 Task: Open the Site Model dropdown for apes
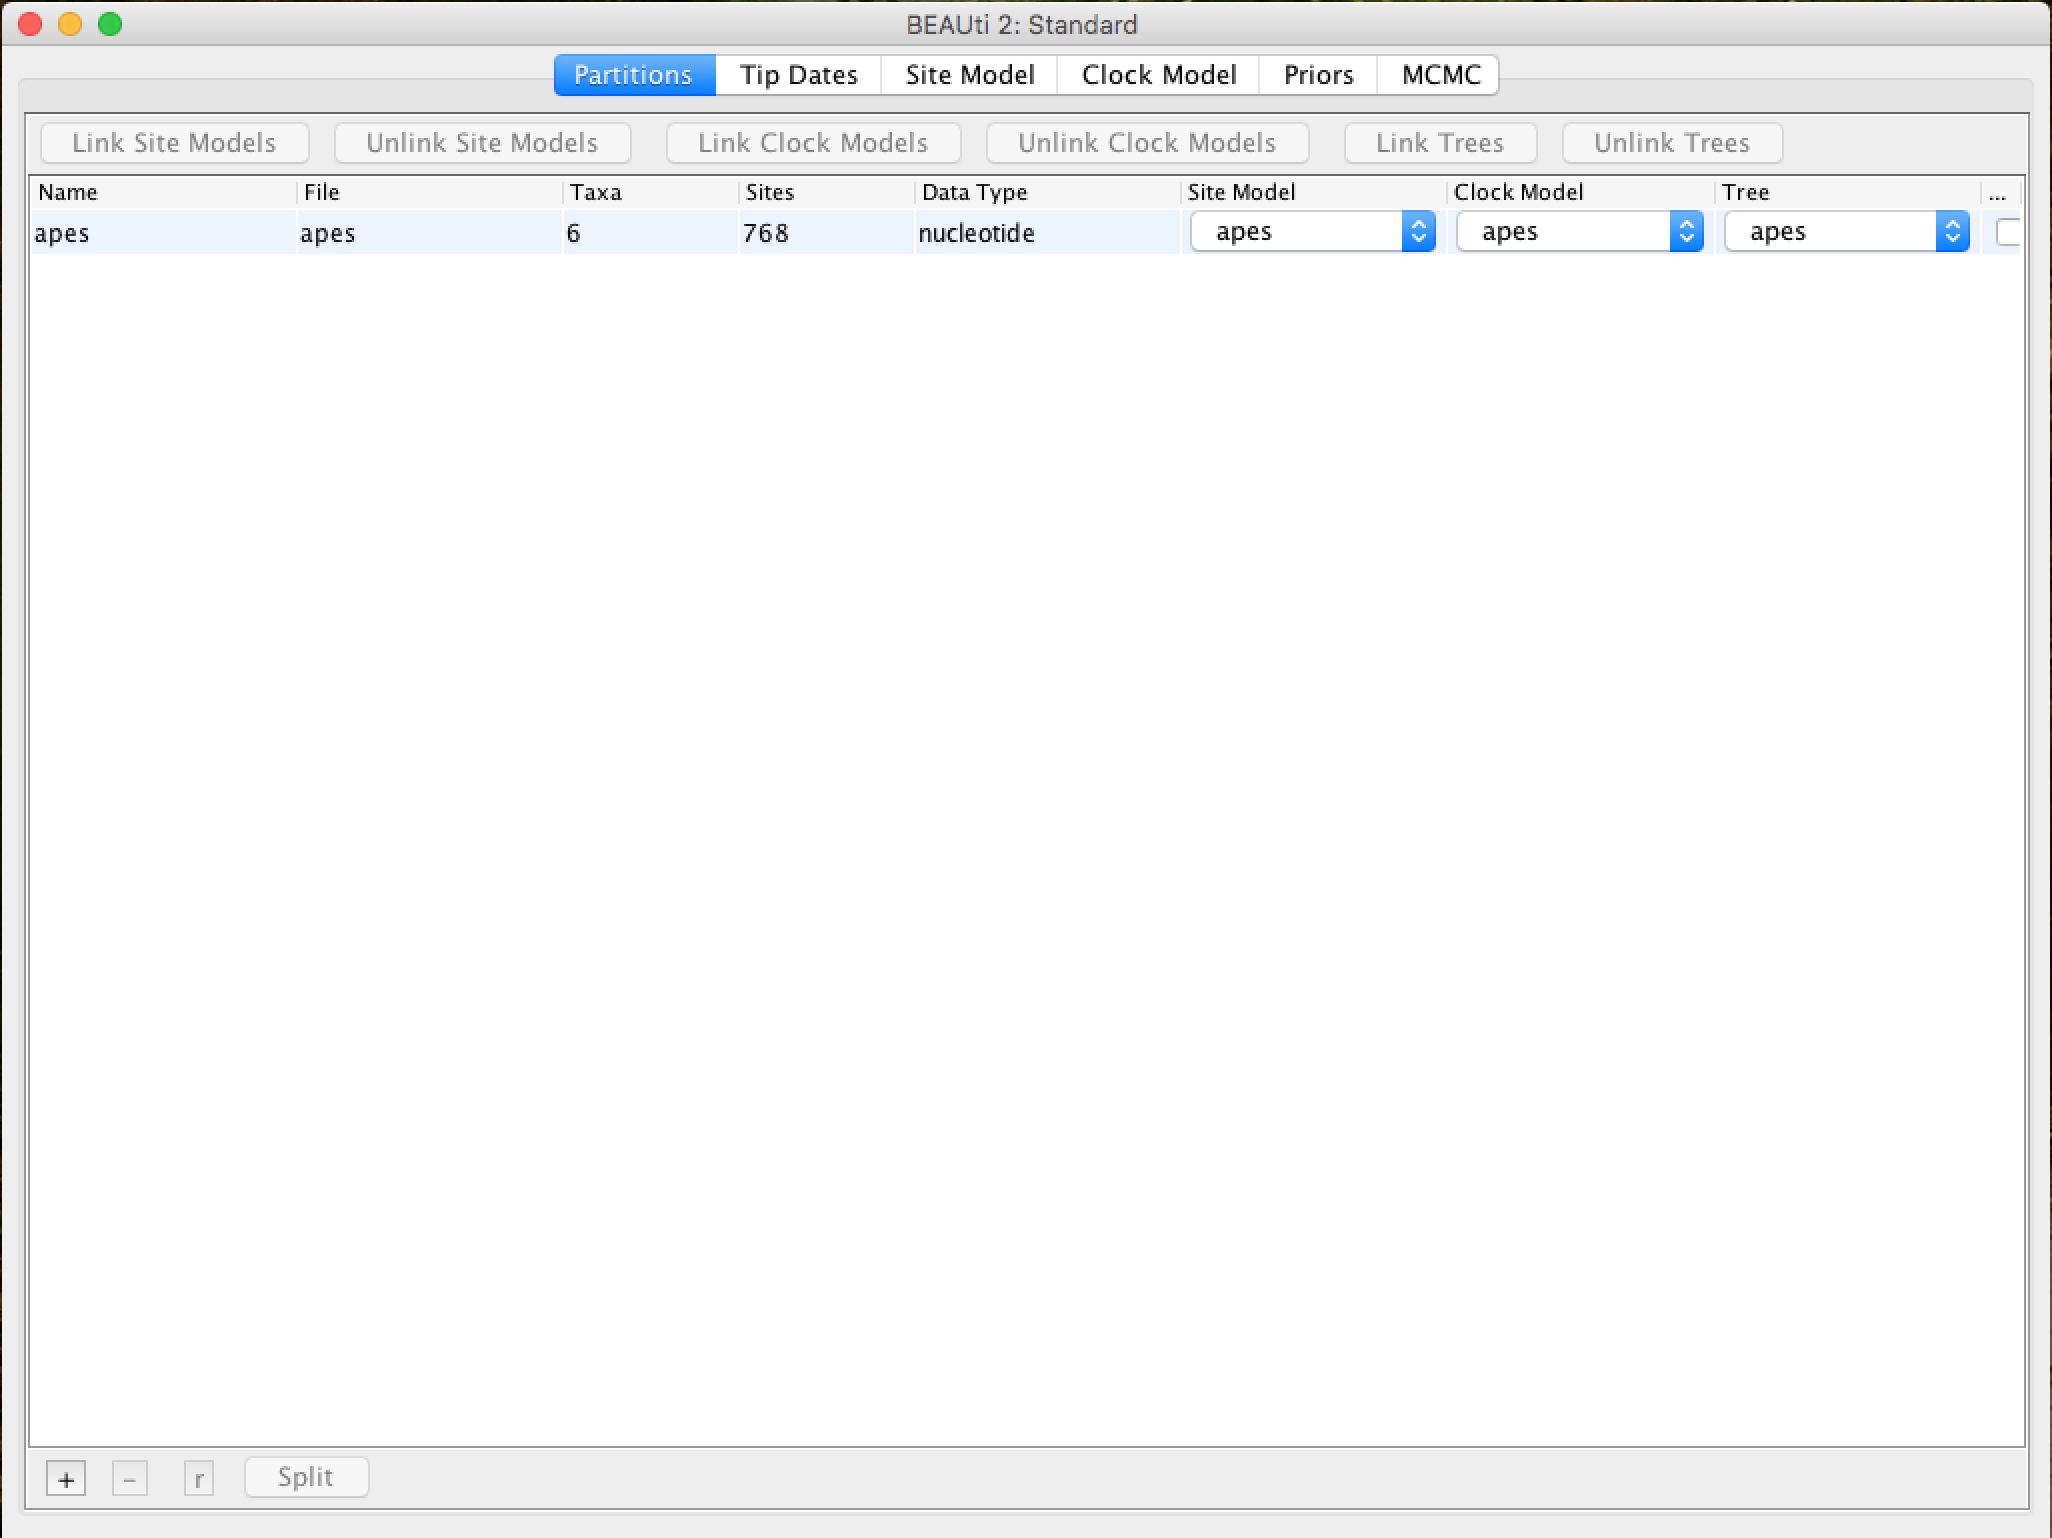1312,232
